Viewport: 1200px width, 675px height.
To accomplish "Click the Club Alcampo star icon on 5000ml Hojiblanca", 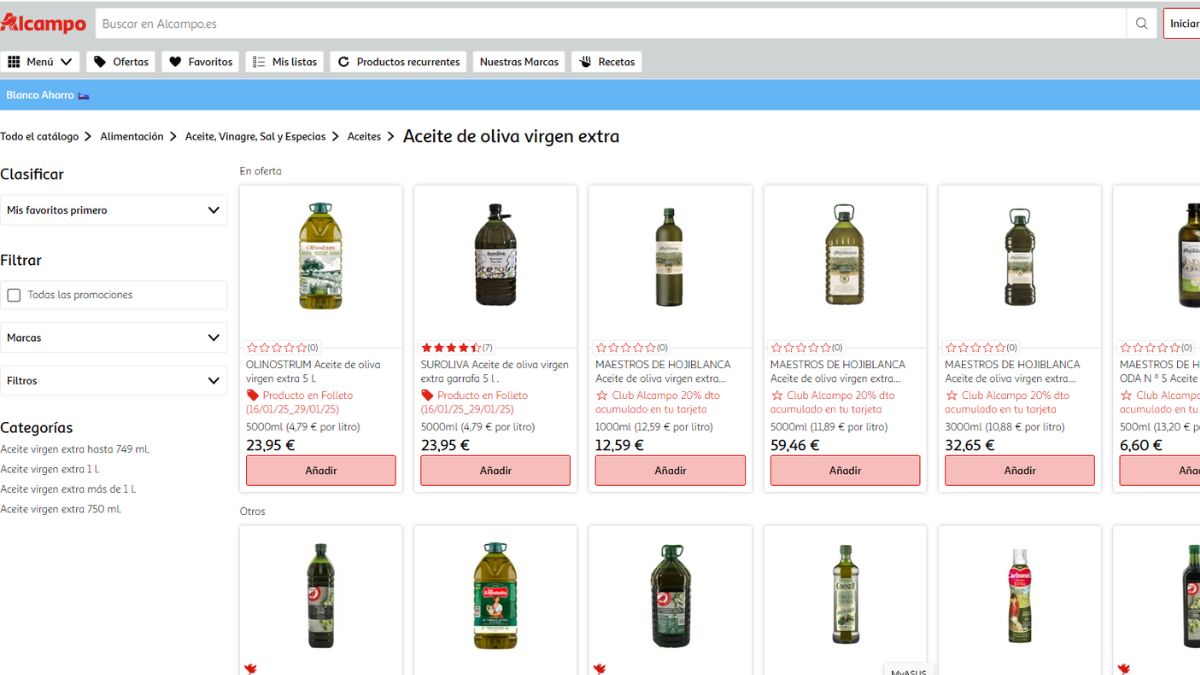I will [777, 396].
